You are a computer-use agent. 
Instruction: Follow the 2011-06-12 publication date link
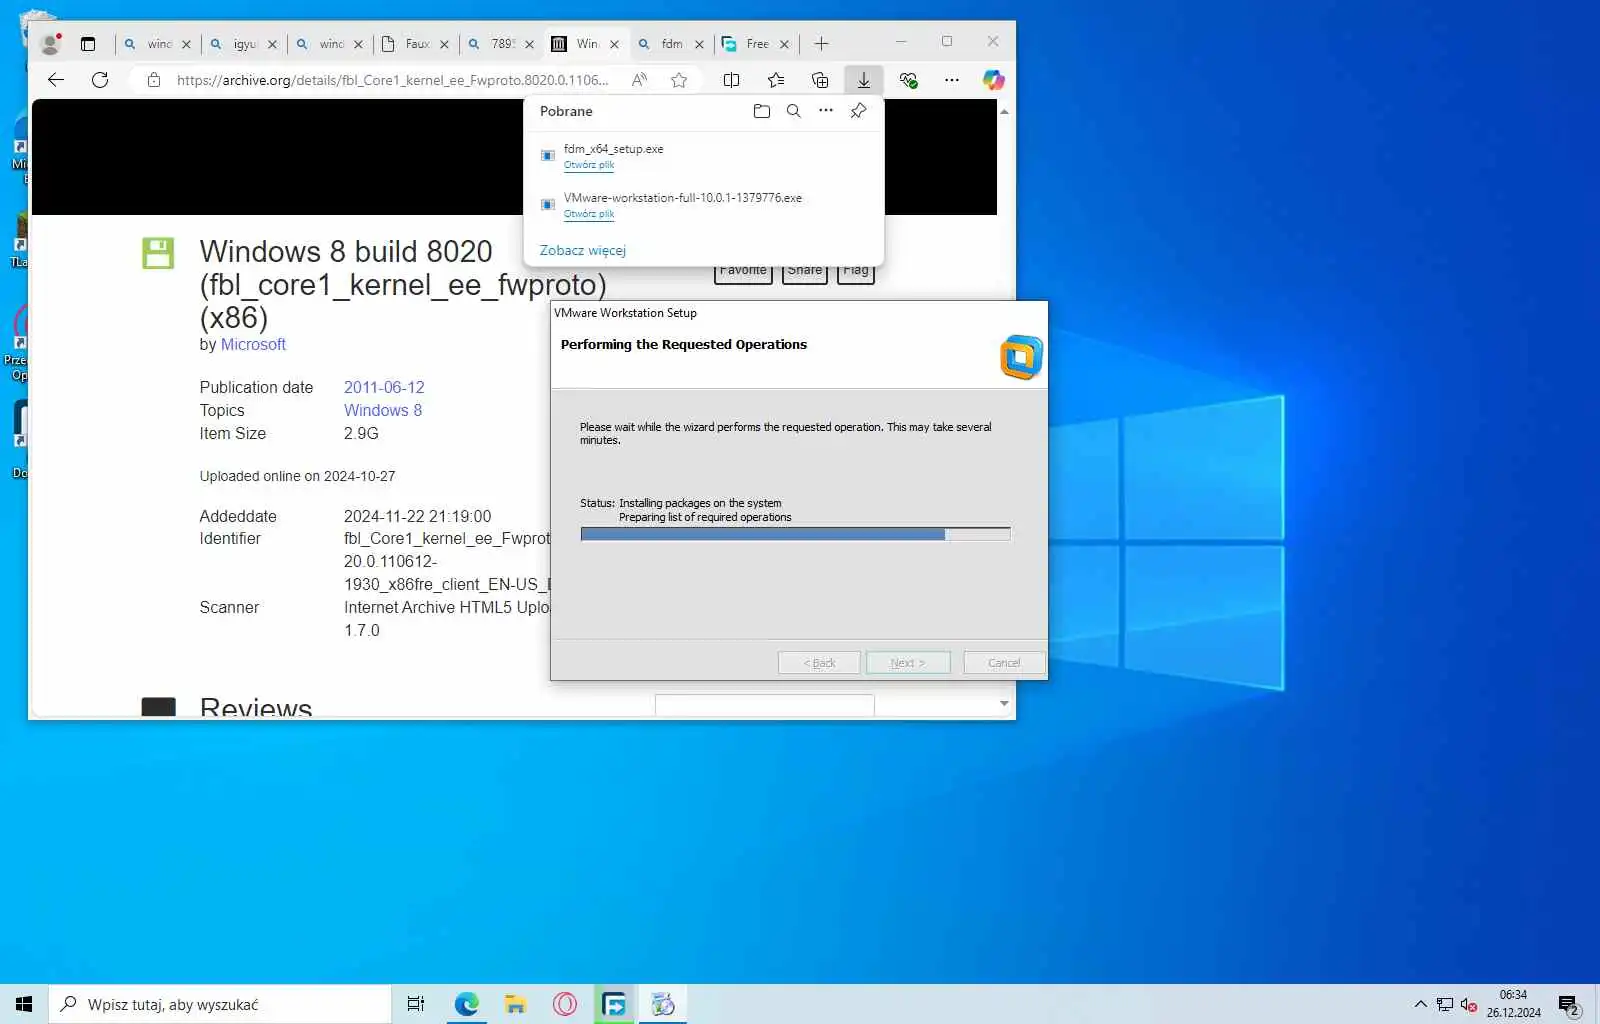384,387
